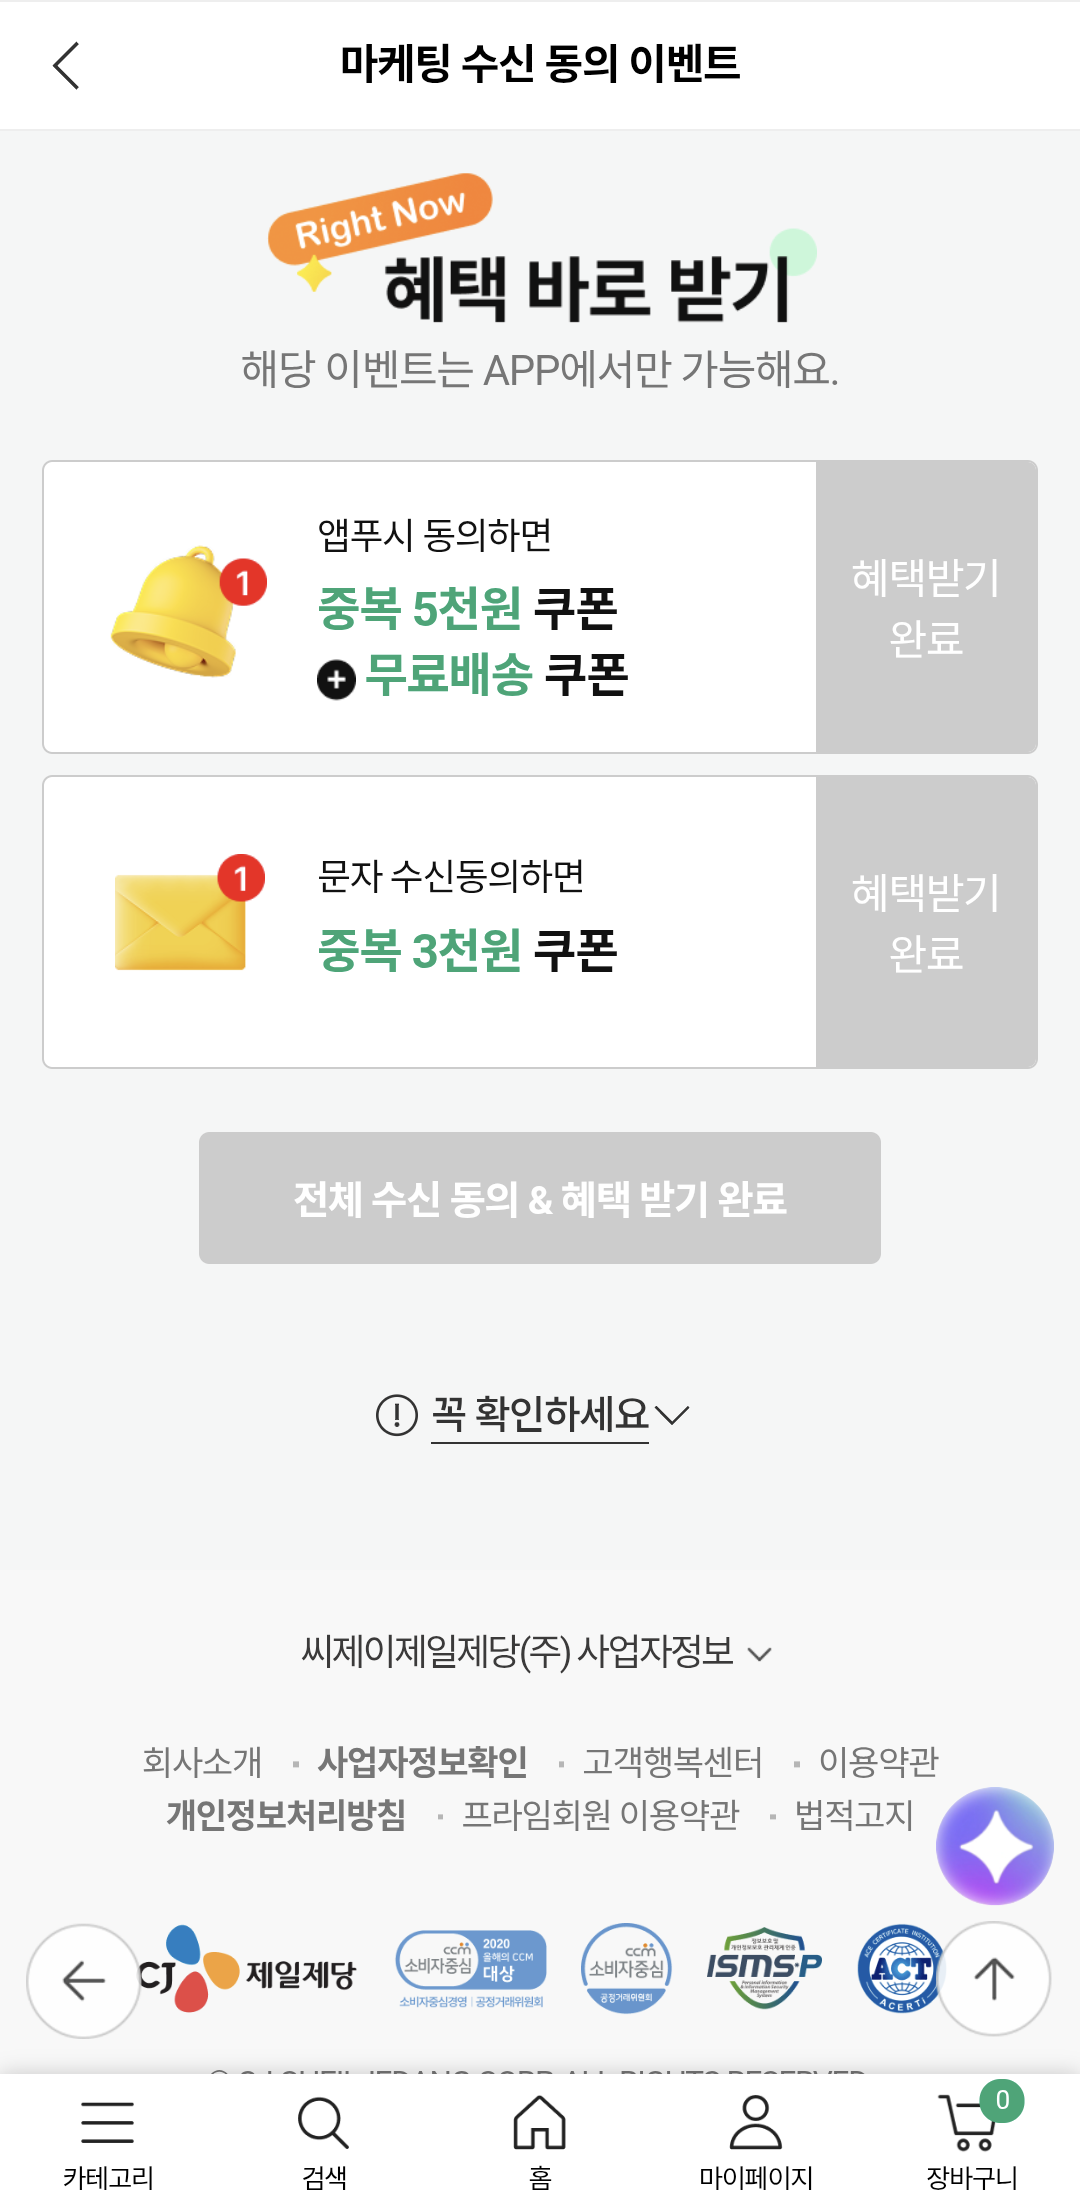Expand the 꼭 확인하세요 notice section
Screen dimensions: 1080x2210
click(540, 1415)
